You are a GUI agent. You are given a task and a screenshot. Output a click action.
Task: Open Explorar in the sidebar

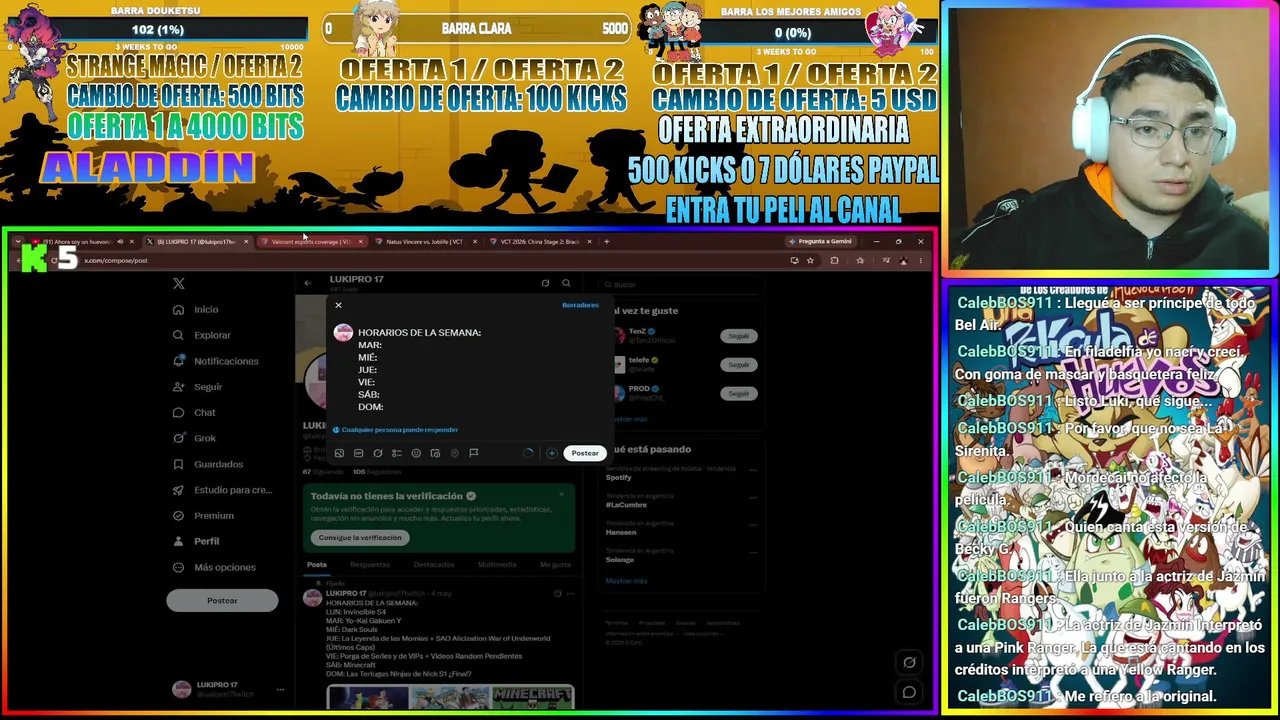coord(202,336)
